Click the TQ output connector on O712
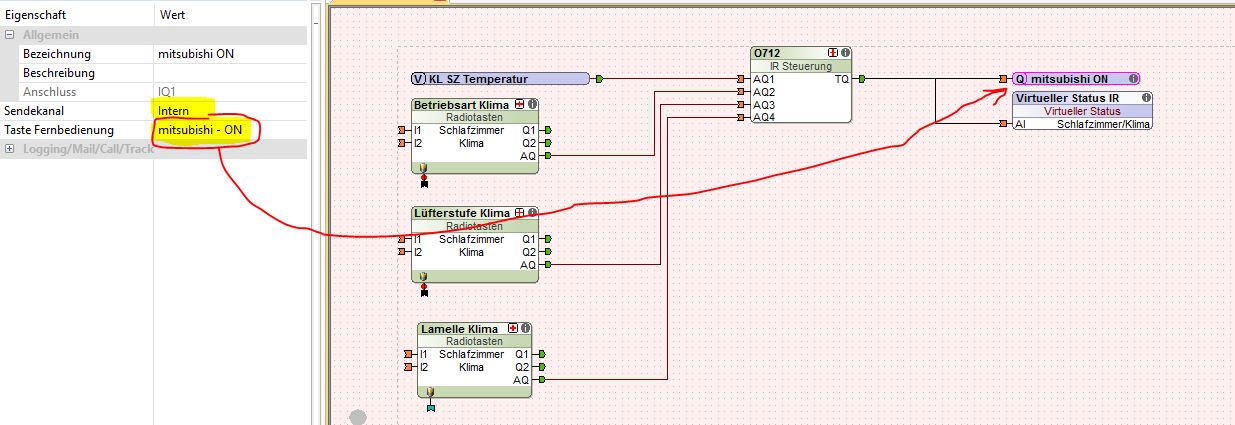The height and width of the screenshot is (425, 1235). pyautogui.click(x=862, y=78)
